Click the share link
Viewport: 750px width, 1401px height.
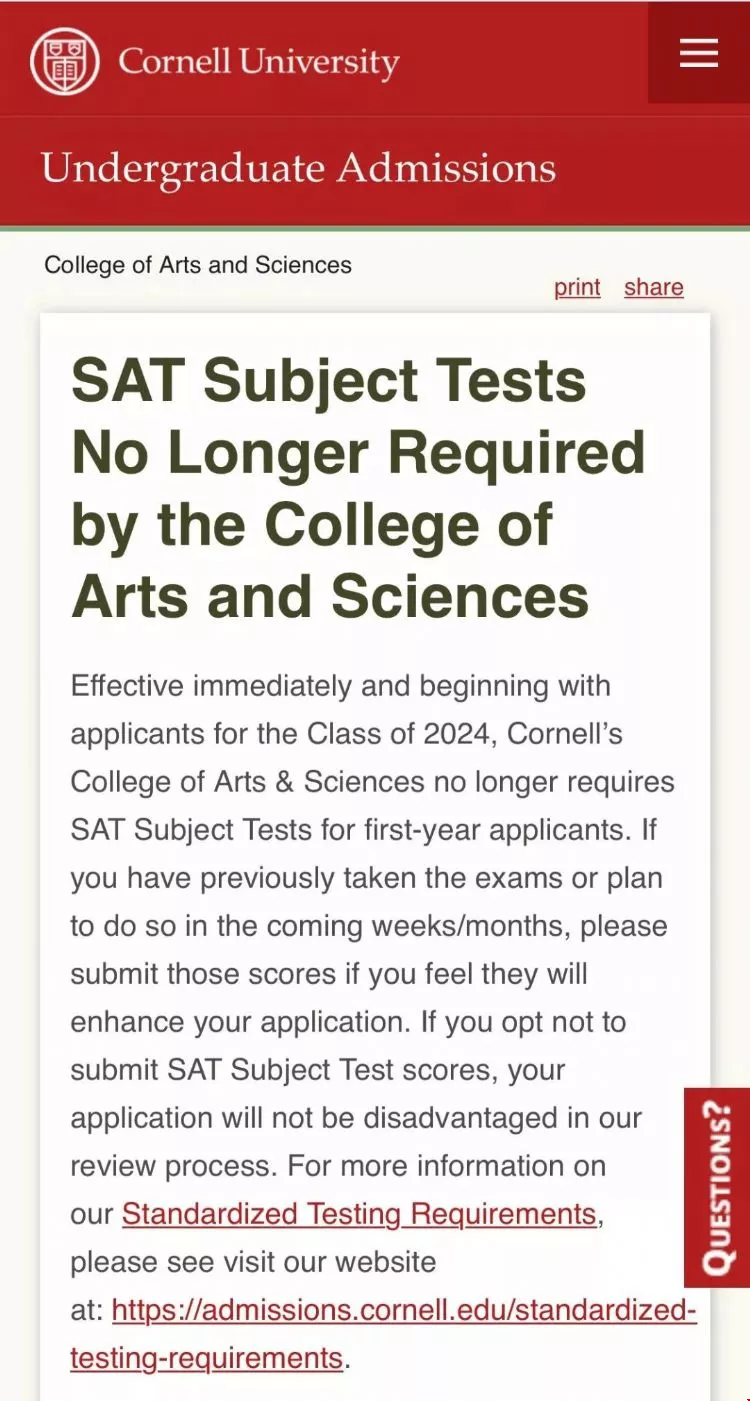point(654,287)
